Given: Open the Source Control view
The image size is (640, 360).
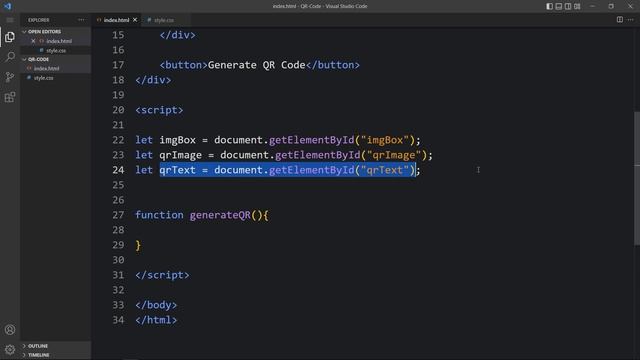Looking at the screenshot, I should [x=10, y=77].
